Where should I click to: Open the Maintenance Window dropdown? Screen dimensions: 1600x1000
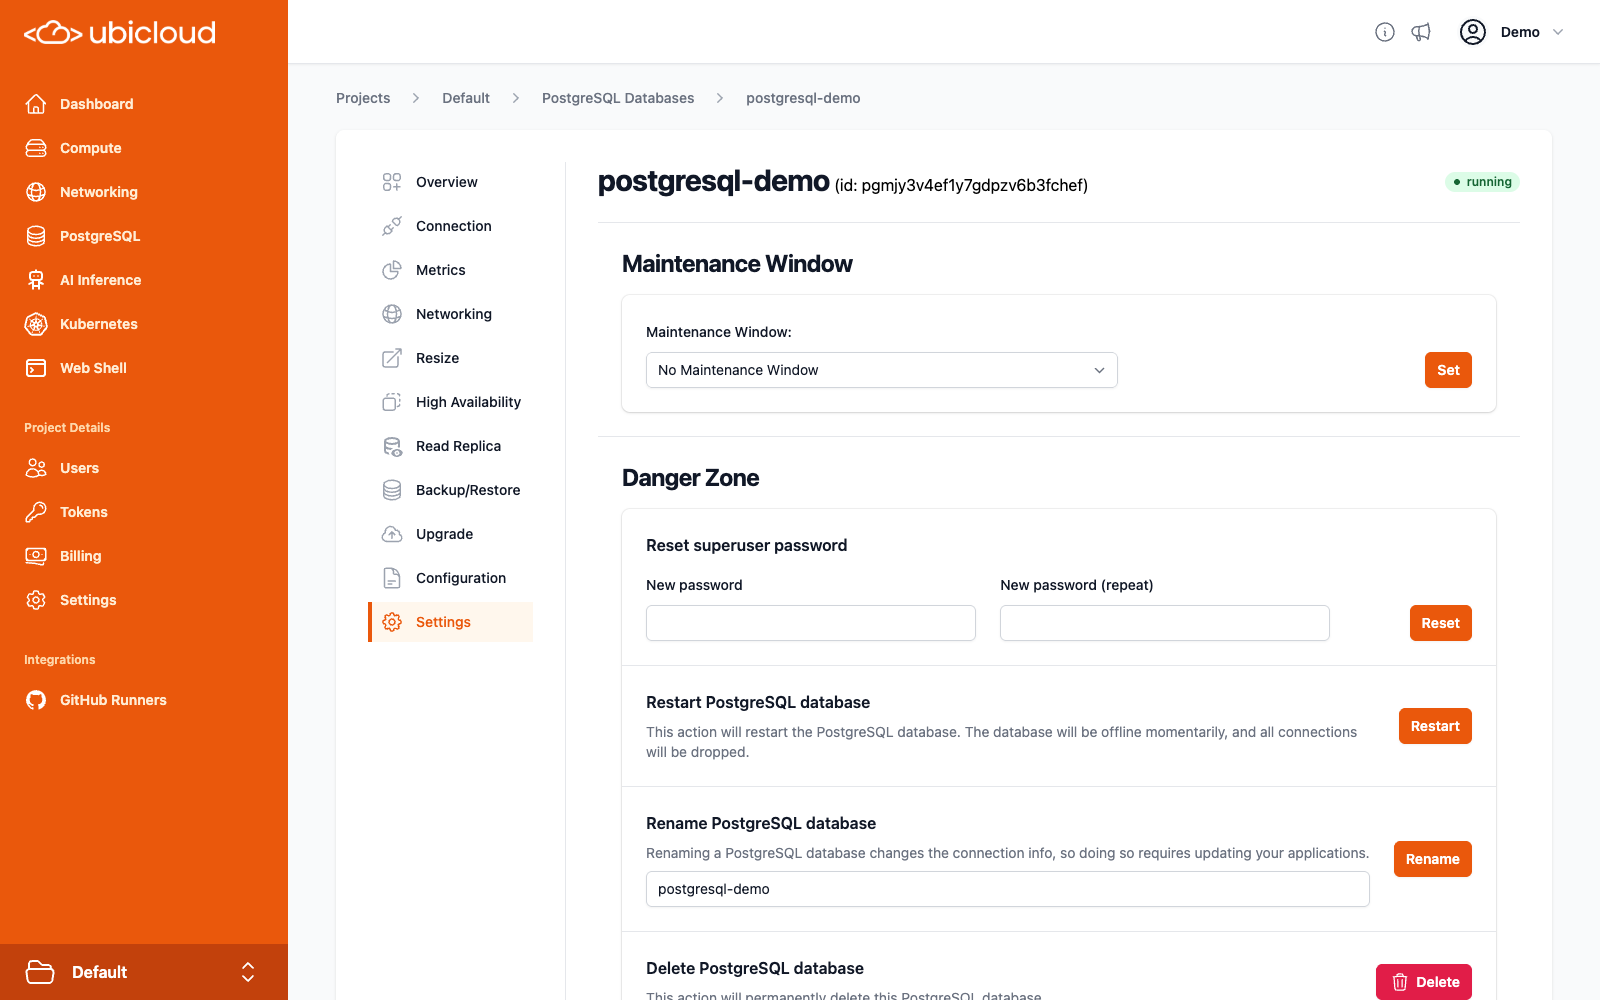coord(882,370)
